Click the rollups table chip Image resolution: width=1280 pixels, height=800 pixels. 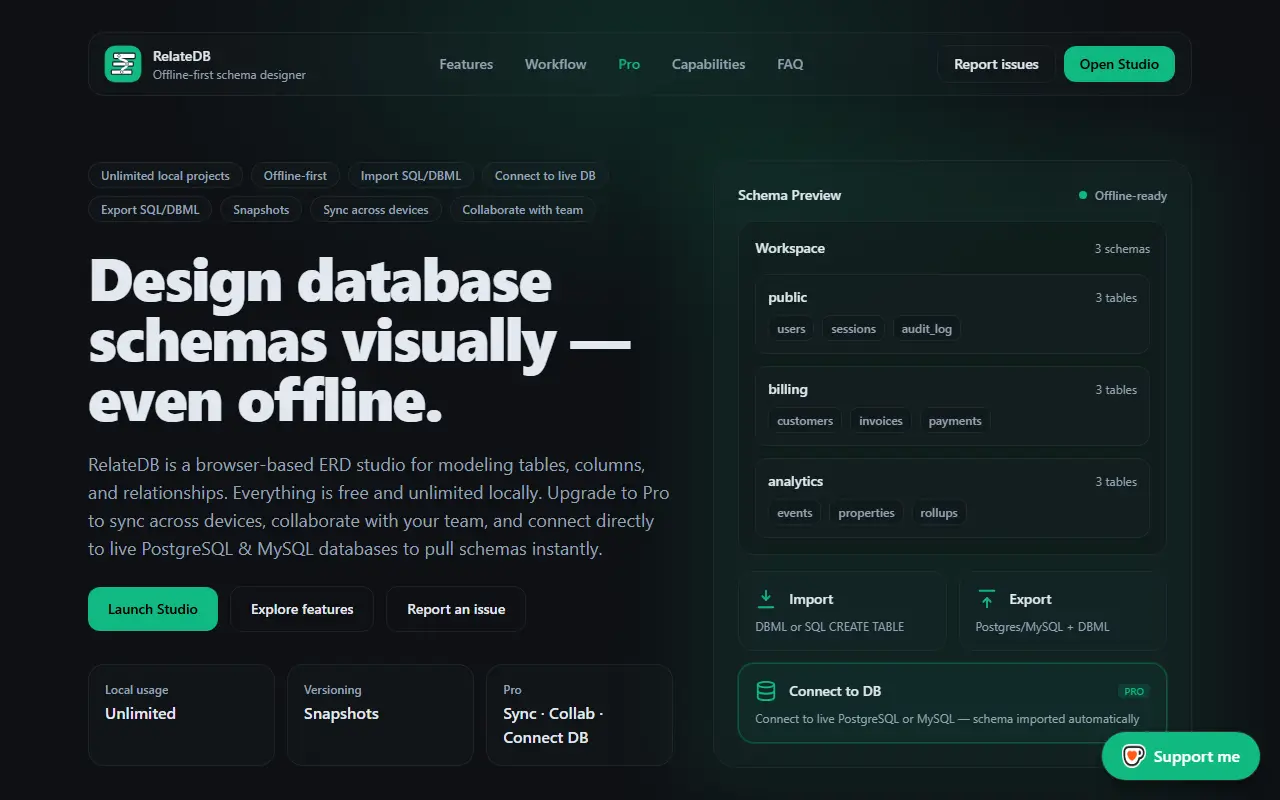pyautogui.click(x=939, y=513)
